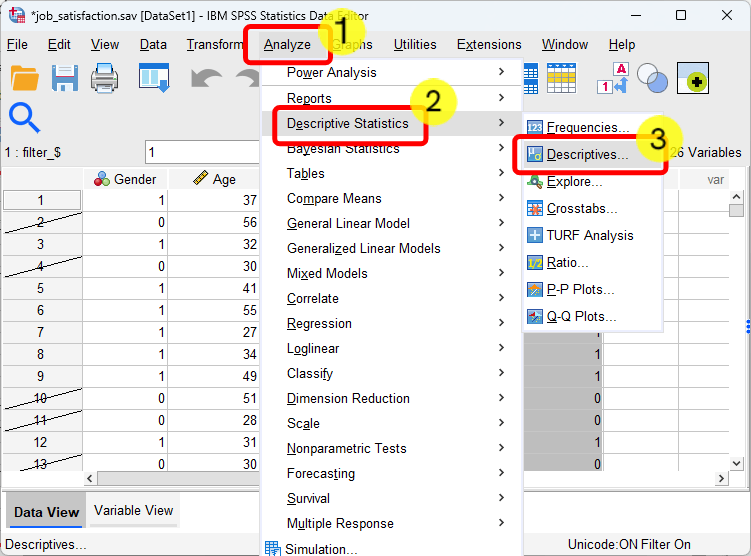Click the Q-Q Plots icon
This screenshot has height=556, width=751.
point(535,317)
